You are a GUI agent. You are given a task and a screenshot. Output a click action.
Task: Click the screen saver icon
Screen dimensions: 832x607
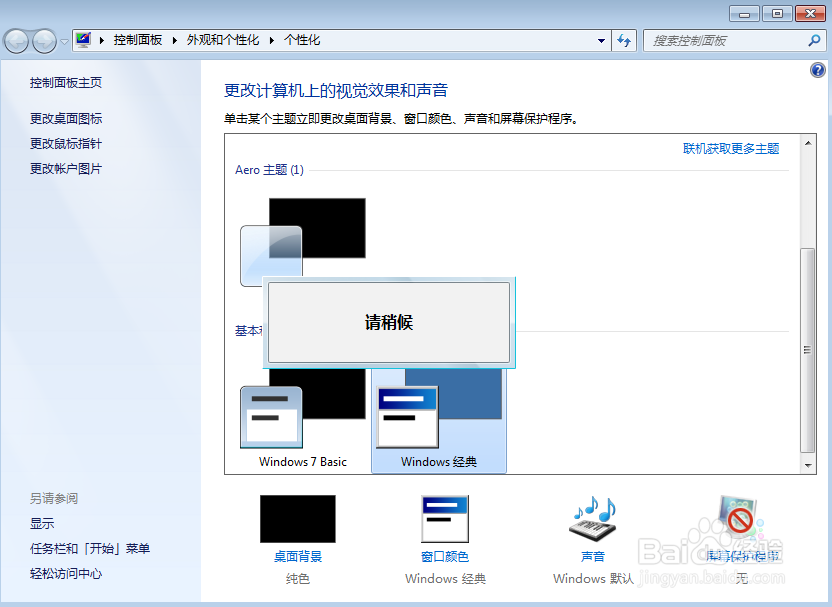tap(740, 517)
